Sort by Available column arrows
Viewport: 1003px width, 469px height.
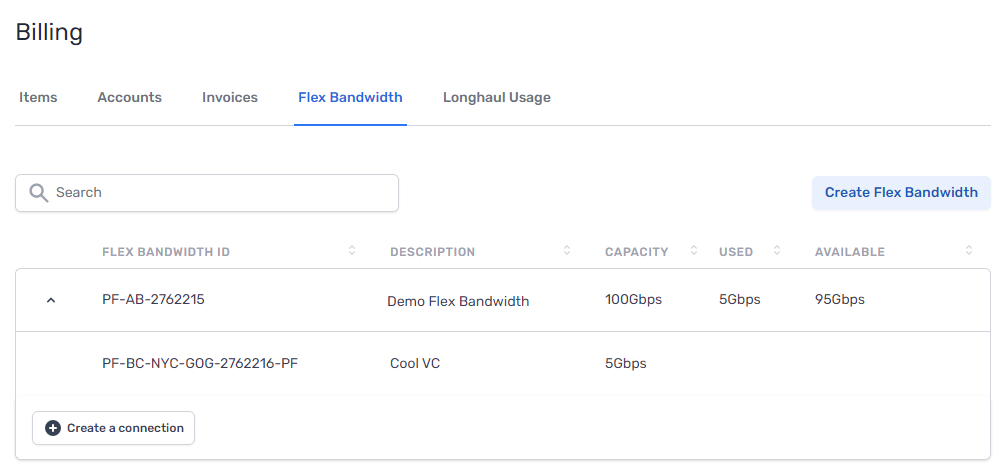coord(969,251)
